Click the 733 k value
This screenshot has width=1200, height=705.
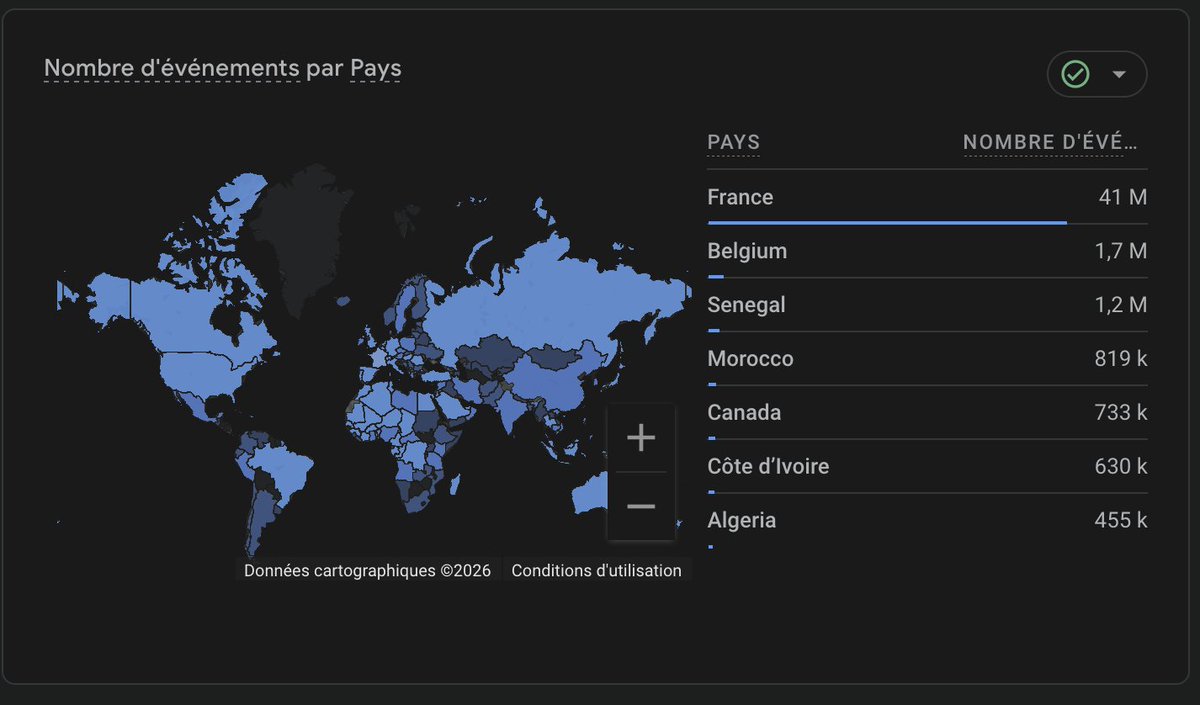click(x=1121, y=413)
